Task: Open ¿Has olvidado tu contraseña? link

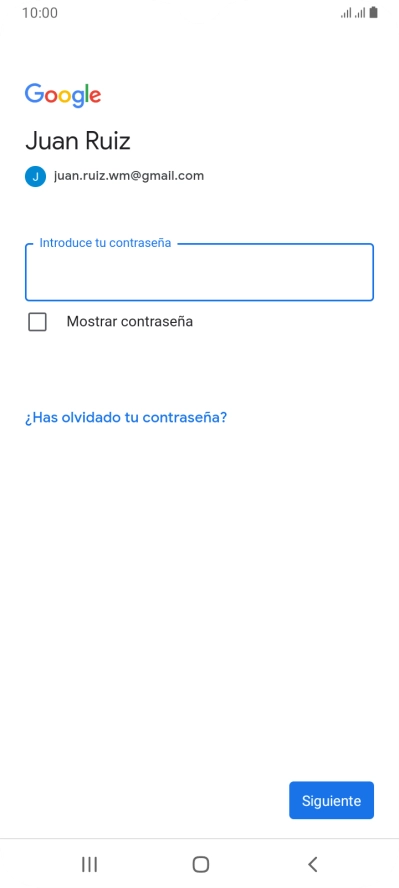Action: tap(126, 418)
